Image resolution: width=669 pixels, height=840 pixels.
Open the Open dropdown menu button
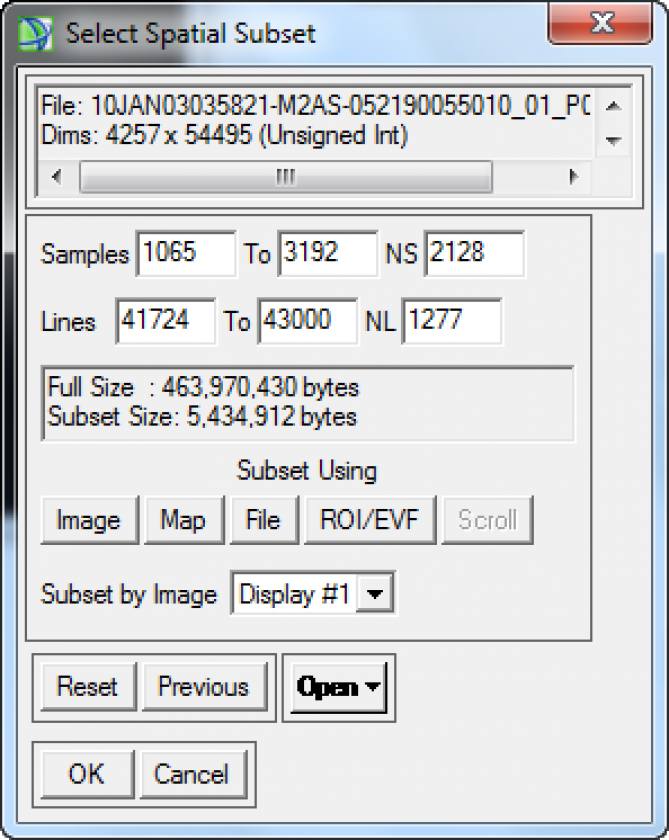click(338, 687)
